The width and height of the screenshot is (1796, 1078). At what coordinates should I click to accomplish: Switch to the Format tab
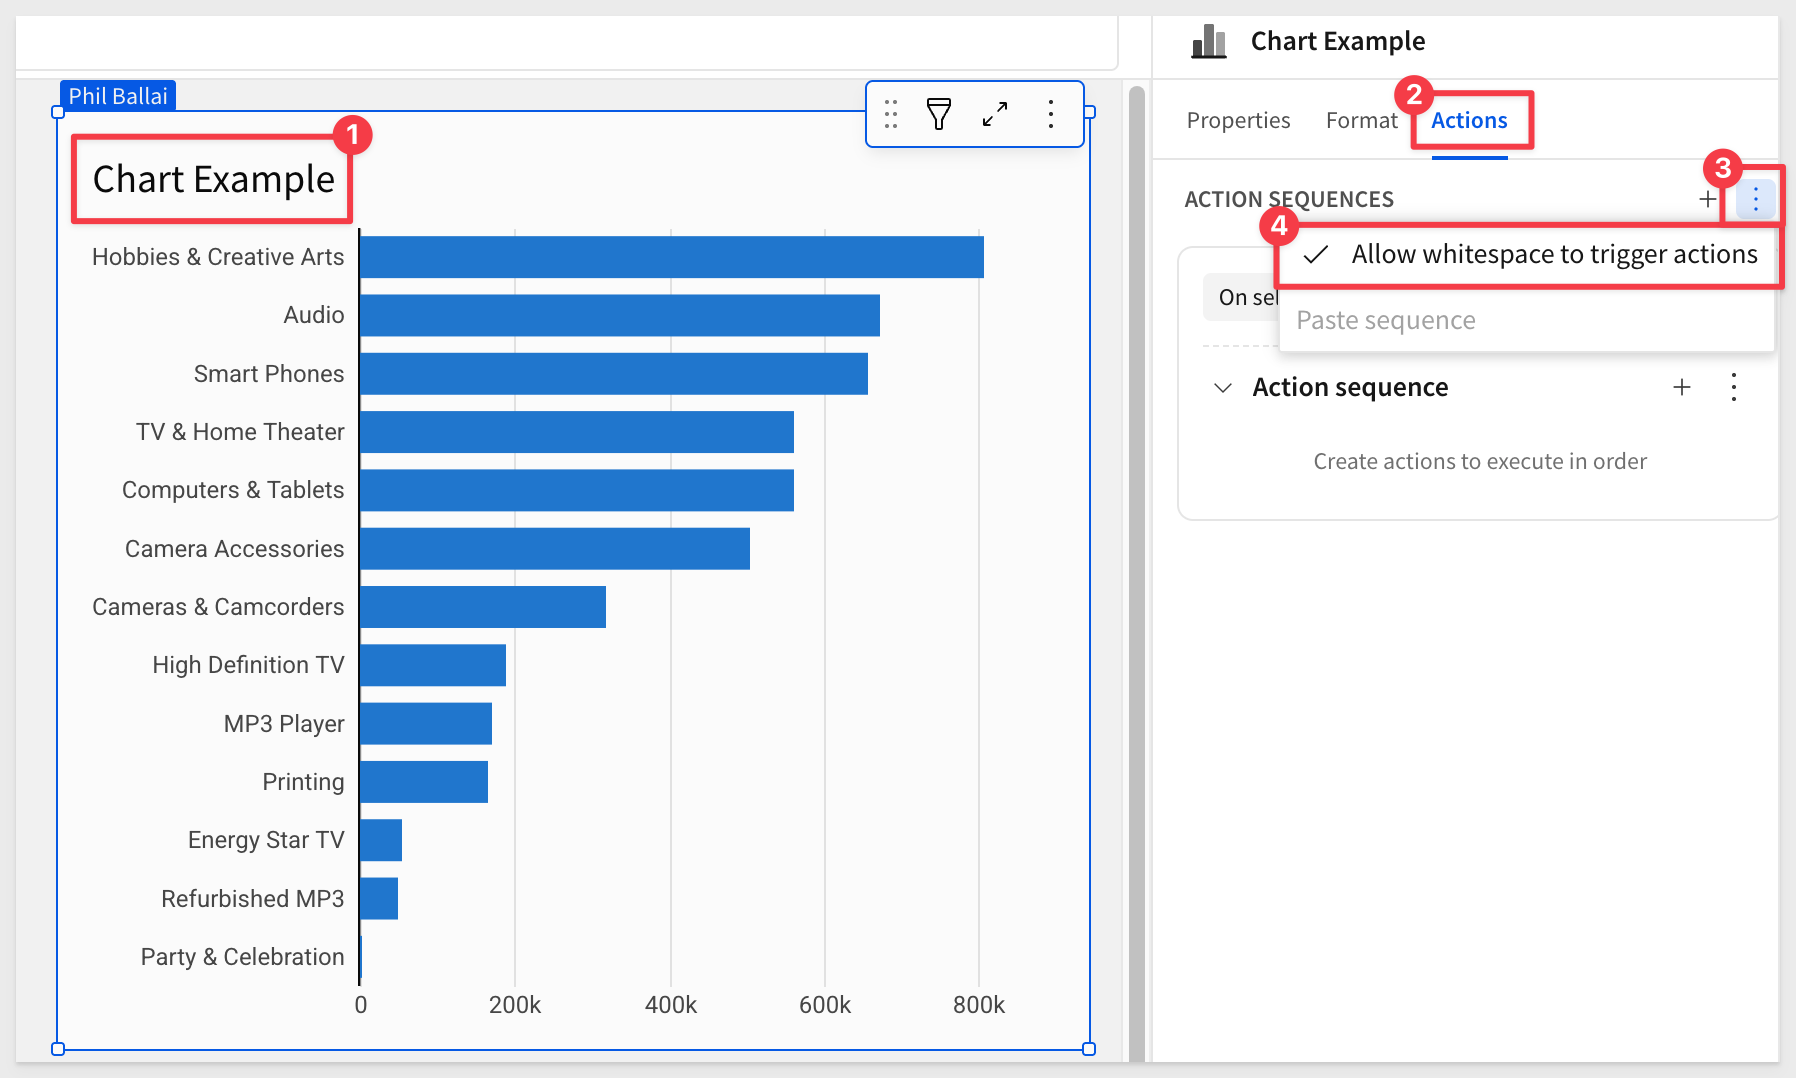pos(1360,121)
